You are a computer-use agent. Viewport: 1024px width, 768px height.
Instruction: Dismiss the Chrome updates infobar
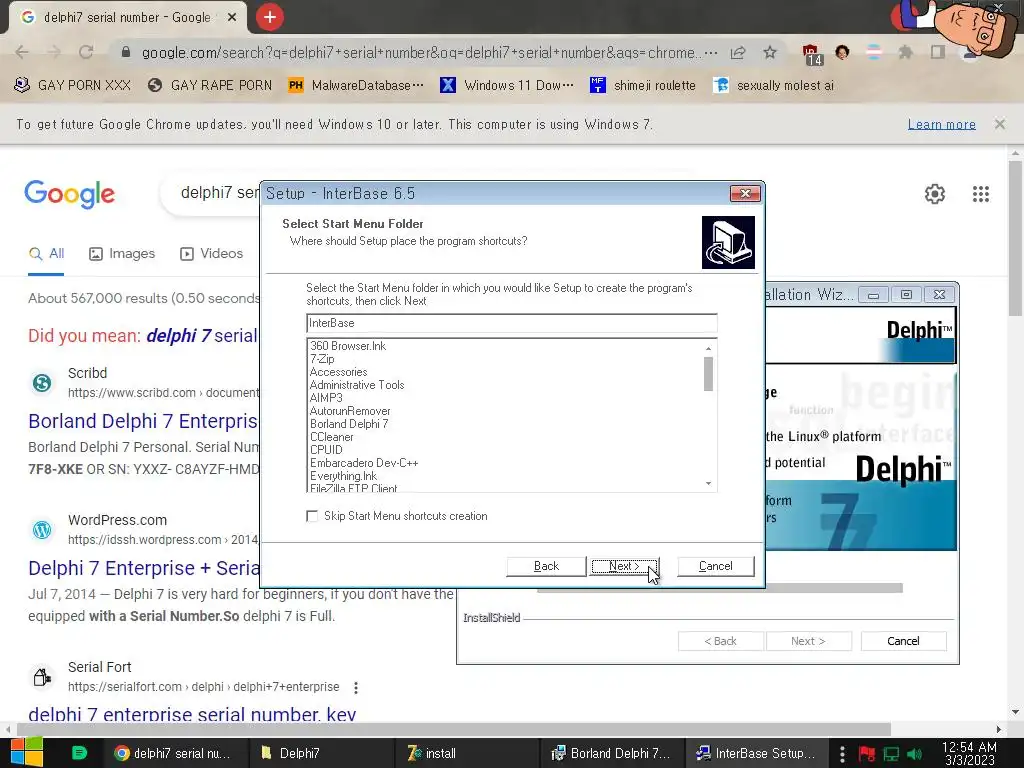pyautogui.click(x=999, y=124)
